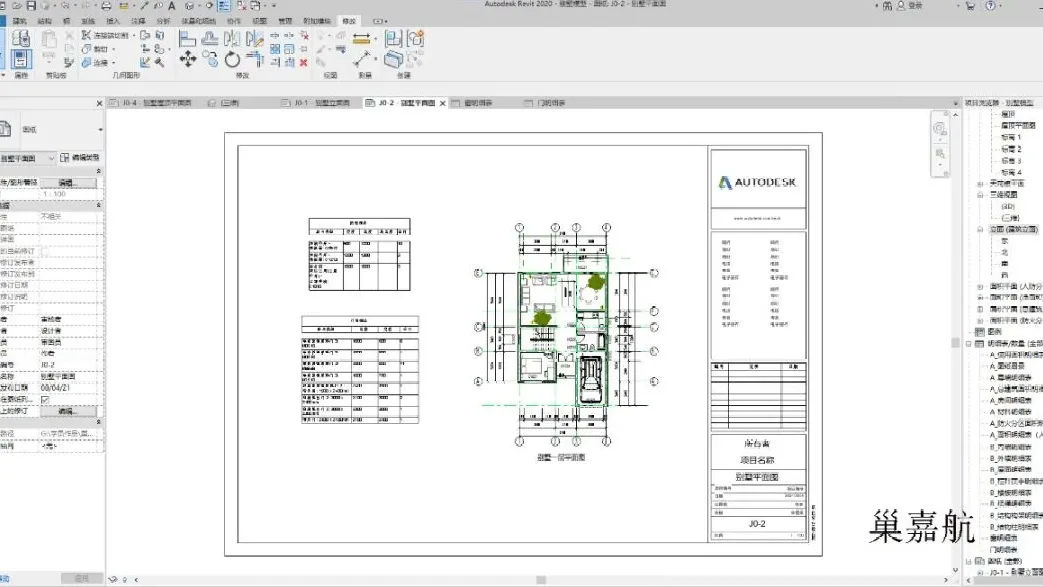Click the 编辑 button beside visibility/graphics overrides
1043x587 pixels.
[x=67, y=184]
